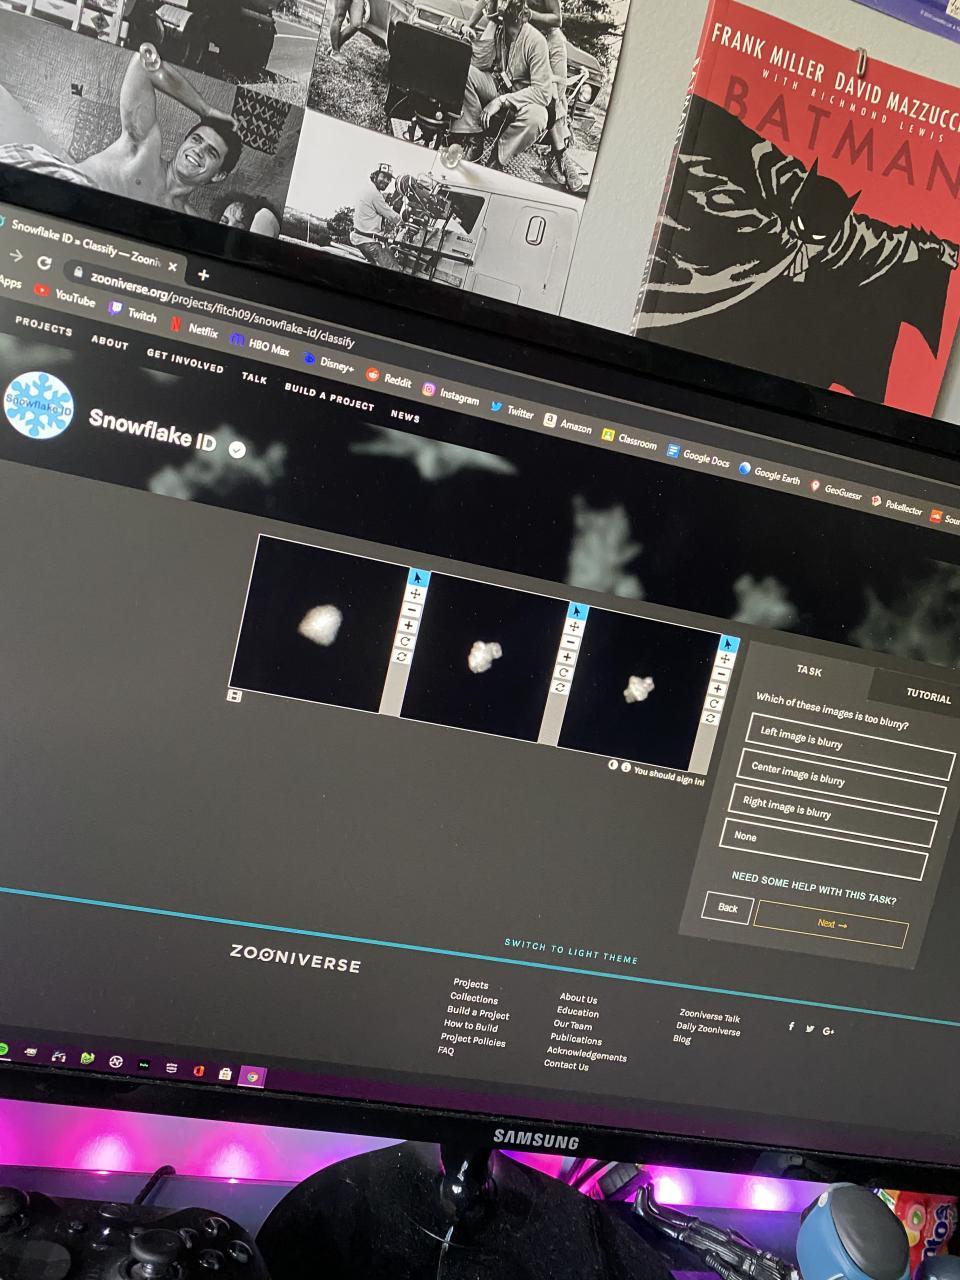This screenshot has width=960, height=1280.
Task: Click the browser address bar URL
Action: [222, 309]
